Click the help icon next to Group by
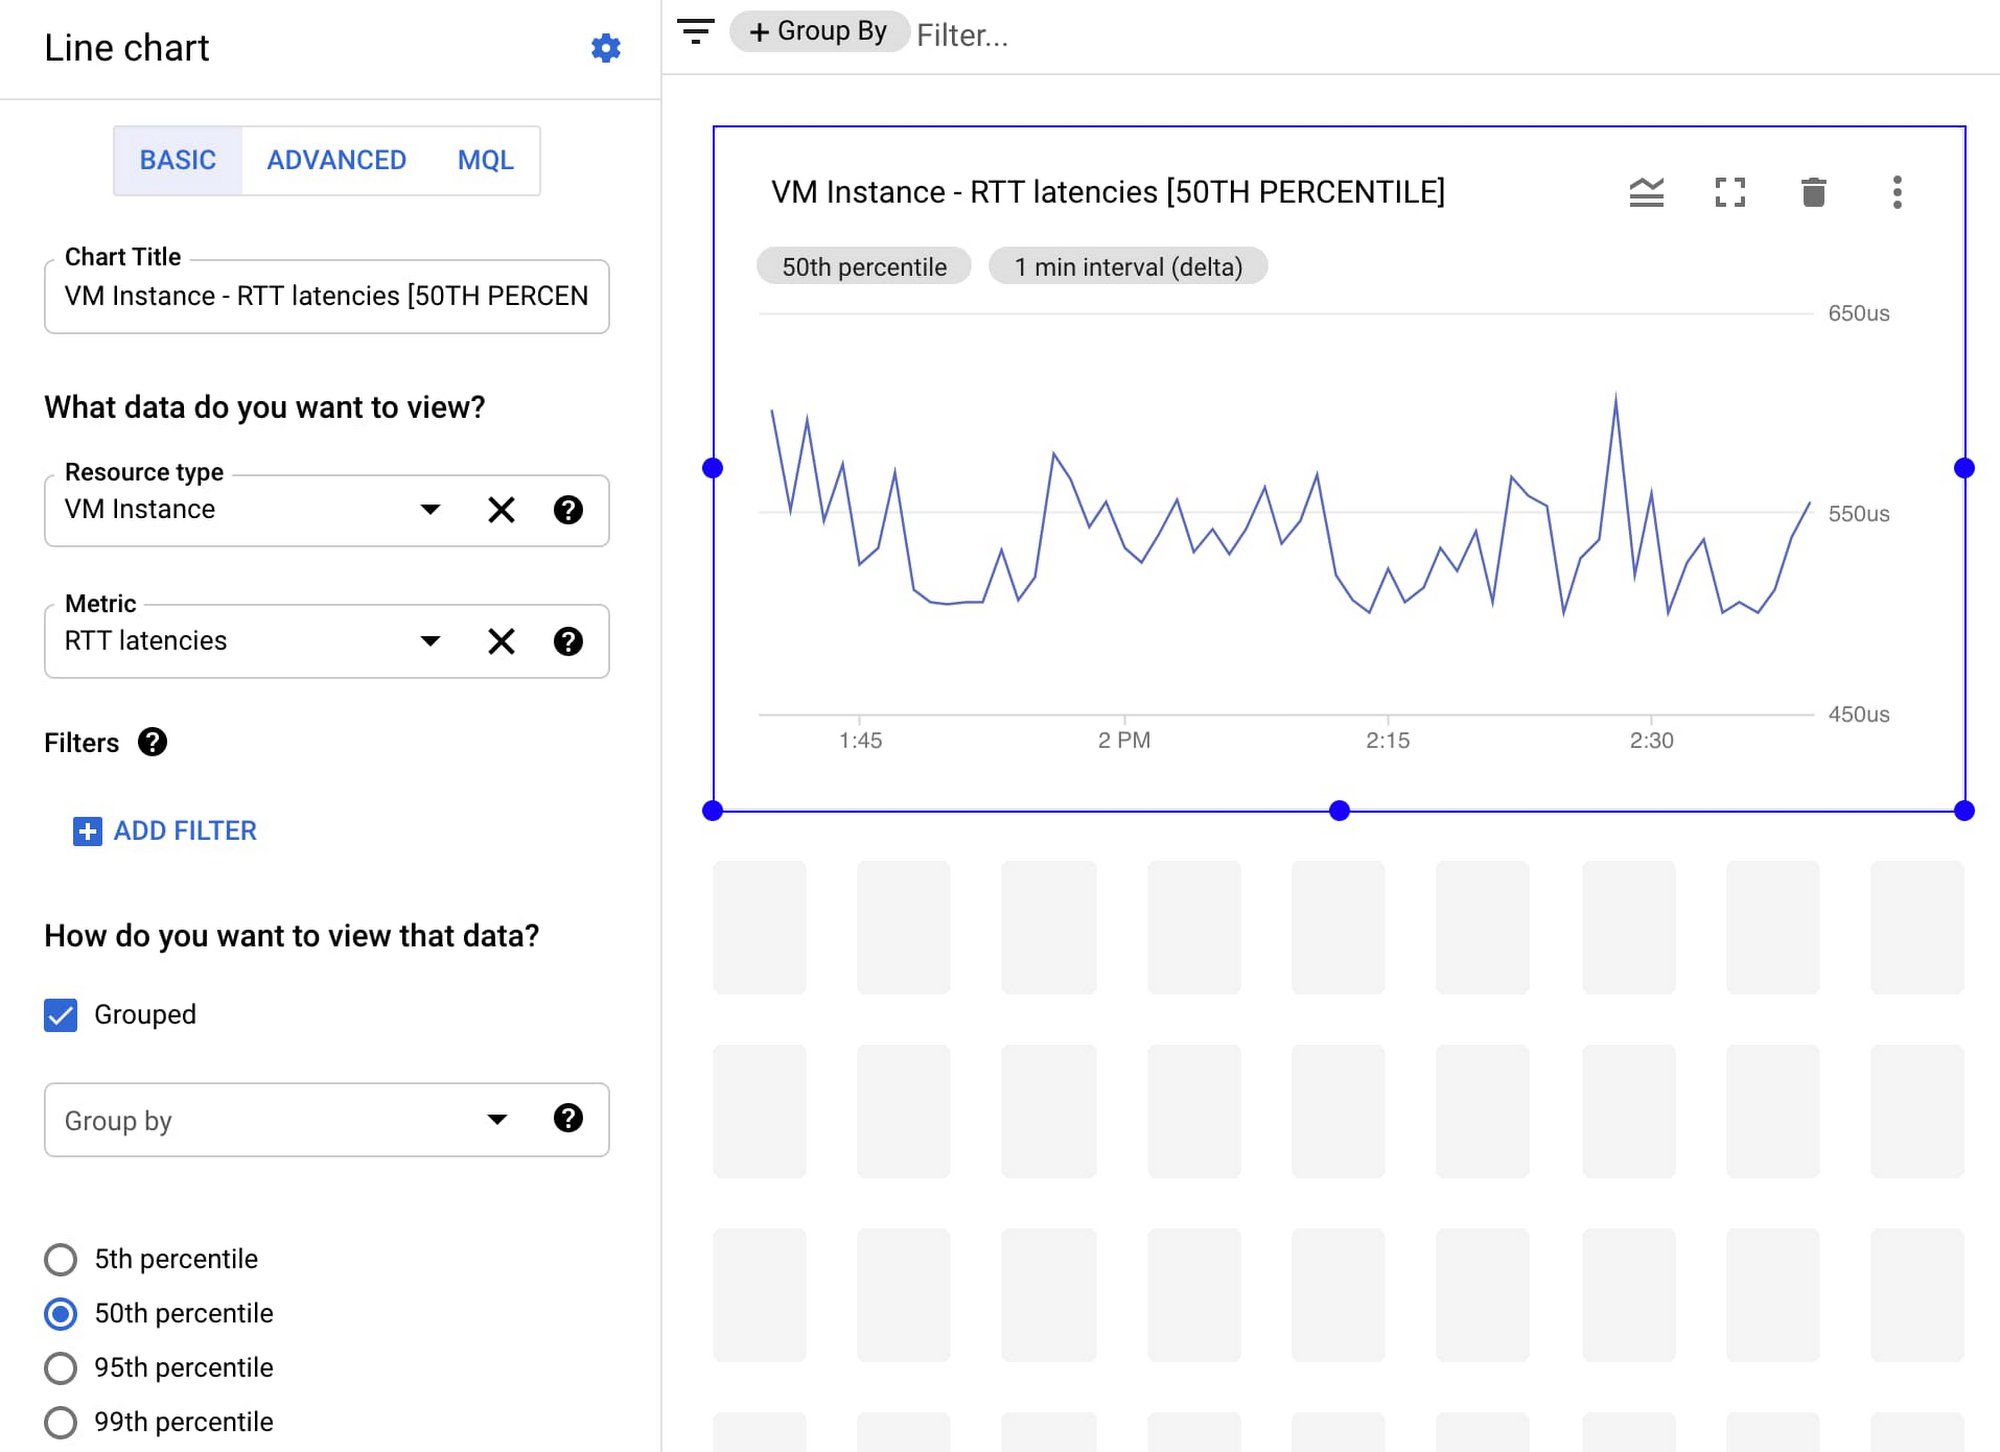The image size is (2000, 1452). [570, 1120]
